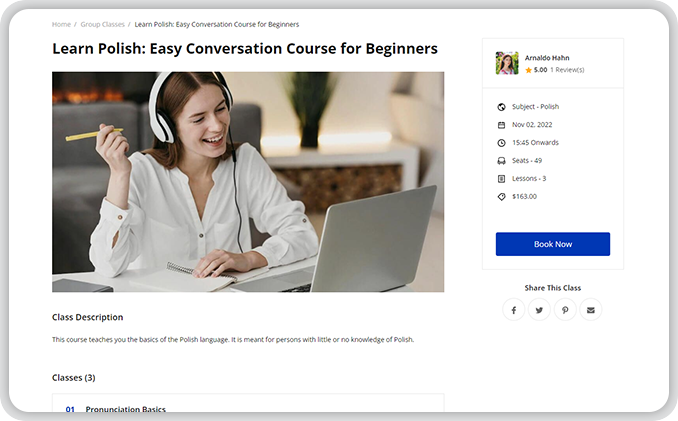Click Arnaldo Hahn's profile avatar
678x421 pixels.
(x=507, y=63)
